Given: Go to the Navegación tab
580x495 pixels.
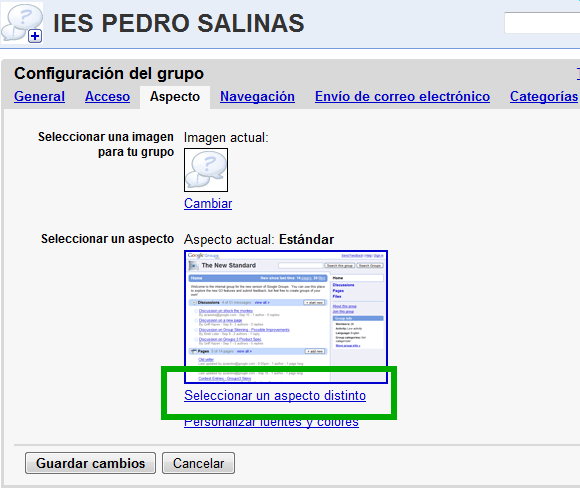Looking at the screenshot, I should point(257,97).
